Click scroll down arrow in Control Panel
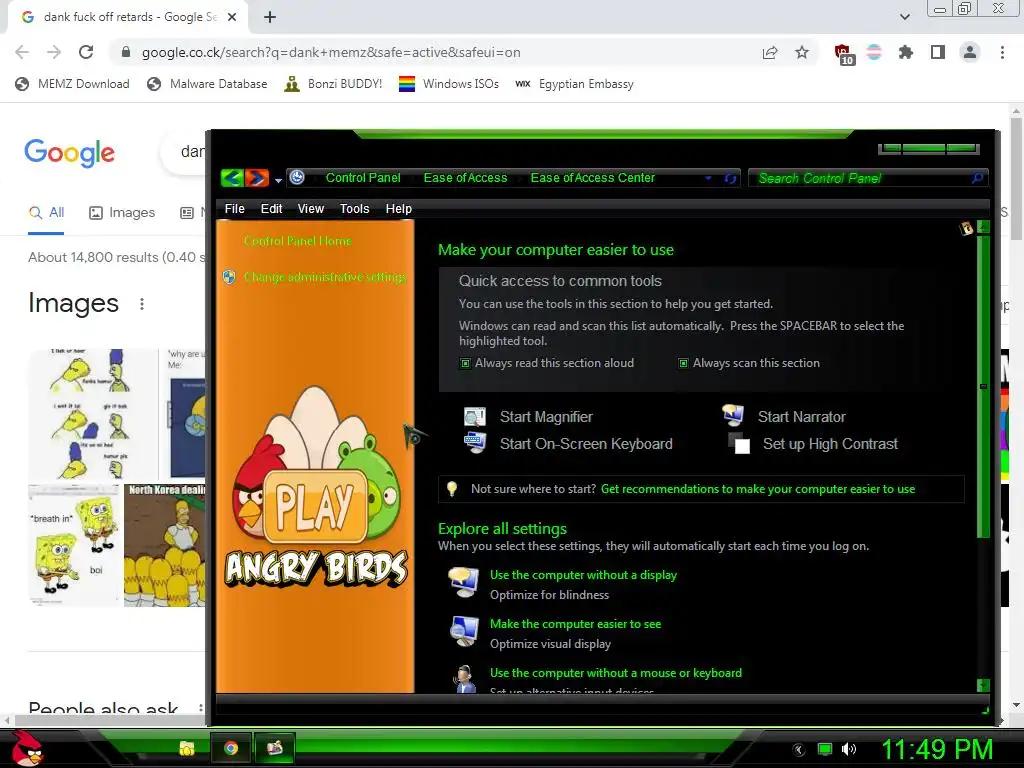Screen dimensions: 1024x768 (983, 685)
